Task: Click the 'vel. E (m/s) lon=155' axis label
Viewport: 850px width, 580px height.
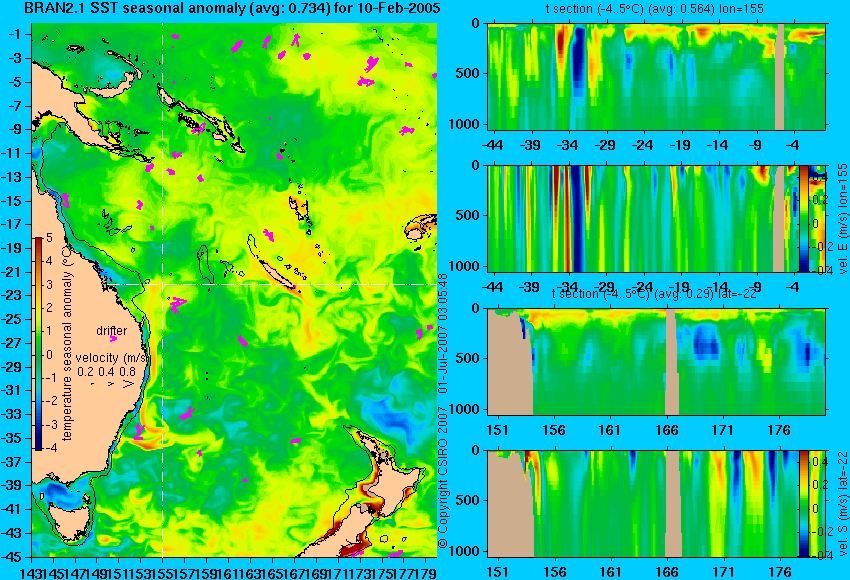Action: click(x=842, y=218)
